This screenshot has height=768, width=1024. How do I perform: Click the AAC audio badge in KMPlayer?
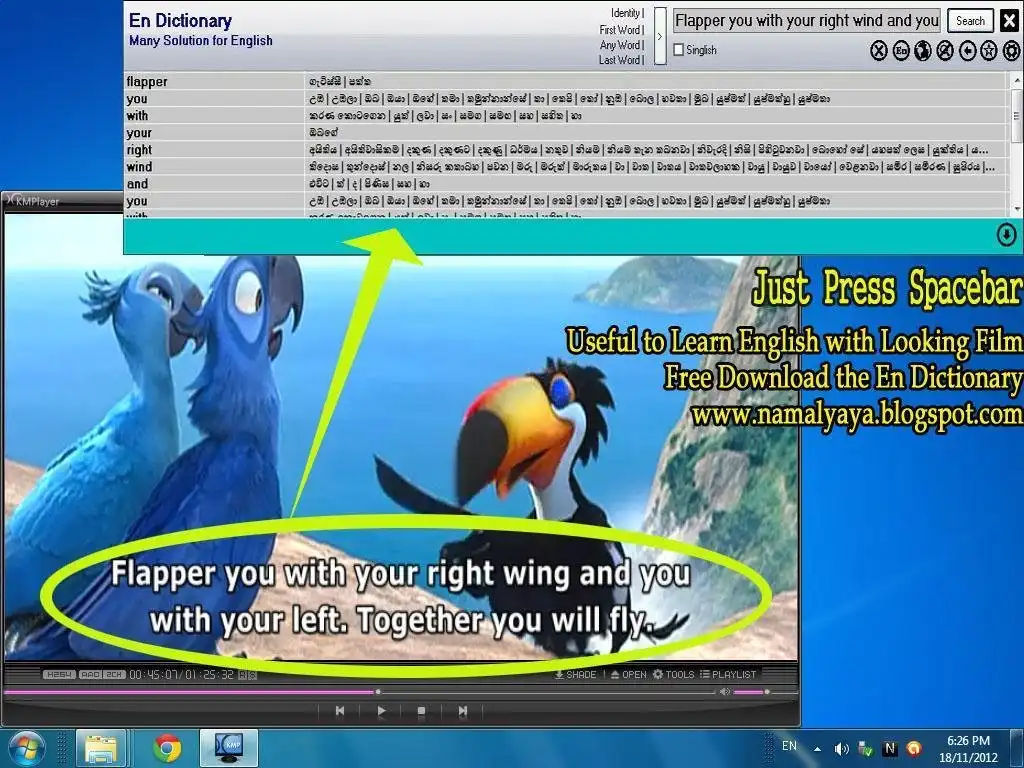90,674
